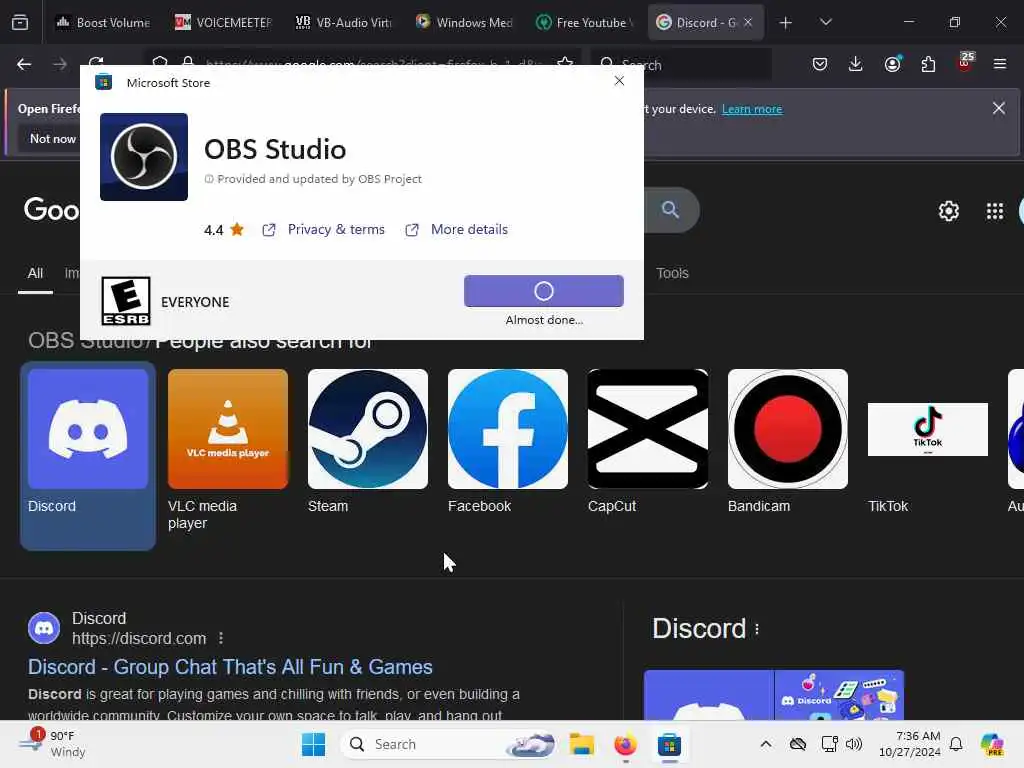Open the clock showing 7:36 AM
The image size is (1024, 768).
click(909, 744)
